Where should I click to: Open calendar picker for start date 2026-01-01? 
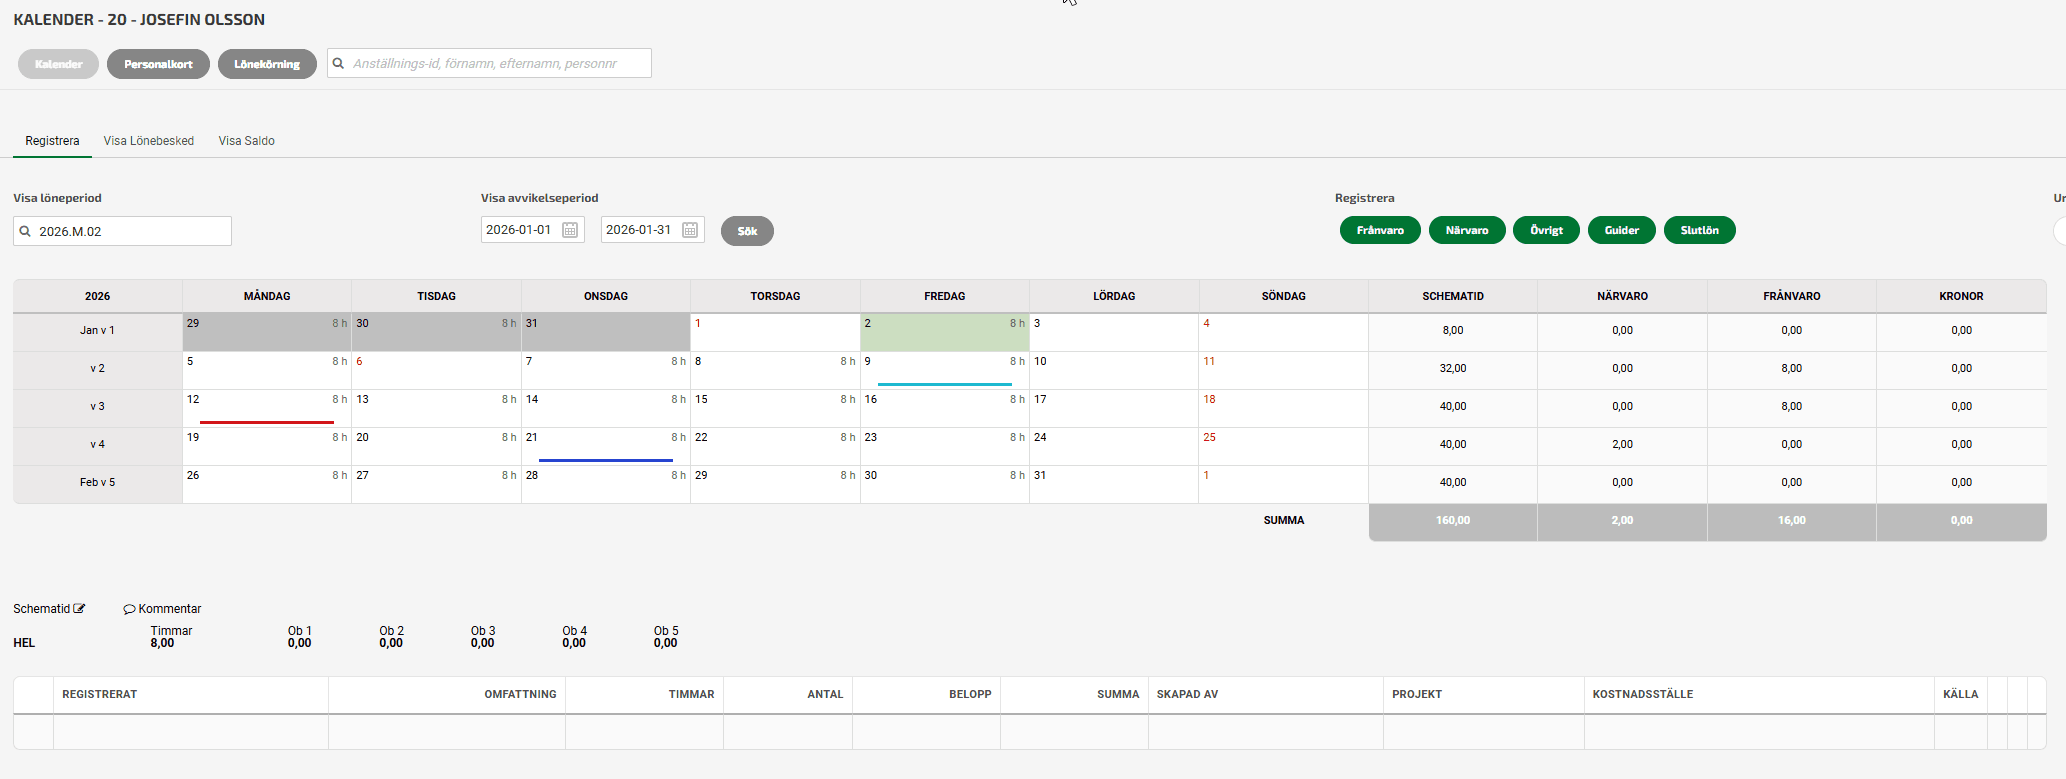coord(570,230)
